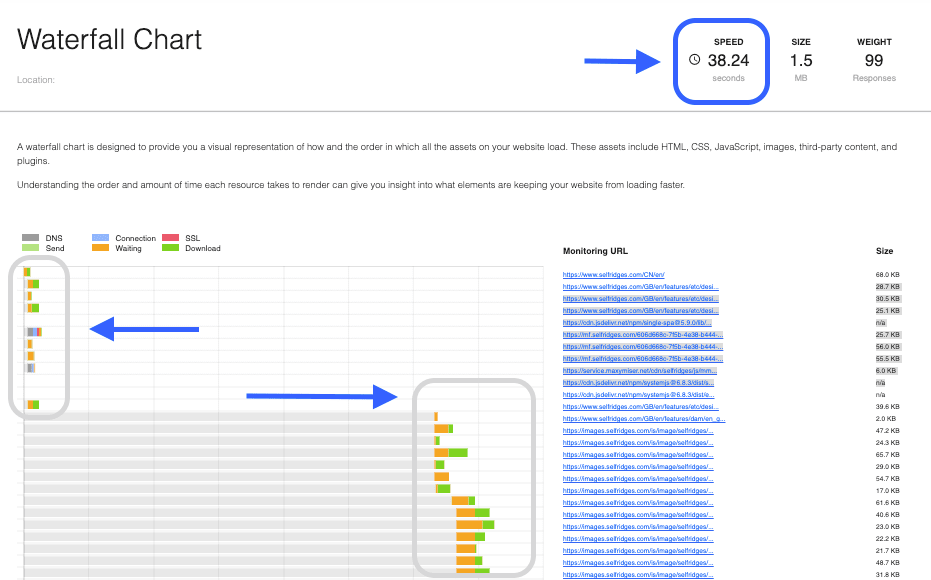Click the 1.5 MB size metric

point(801,60)
